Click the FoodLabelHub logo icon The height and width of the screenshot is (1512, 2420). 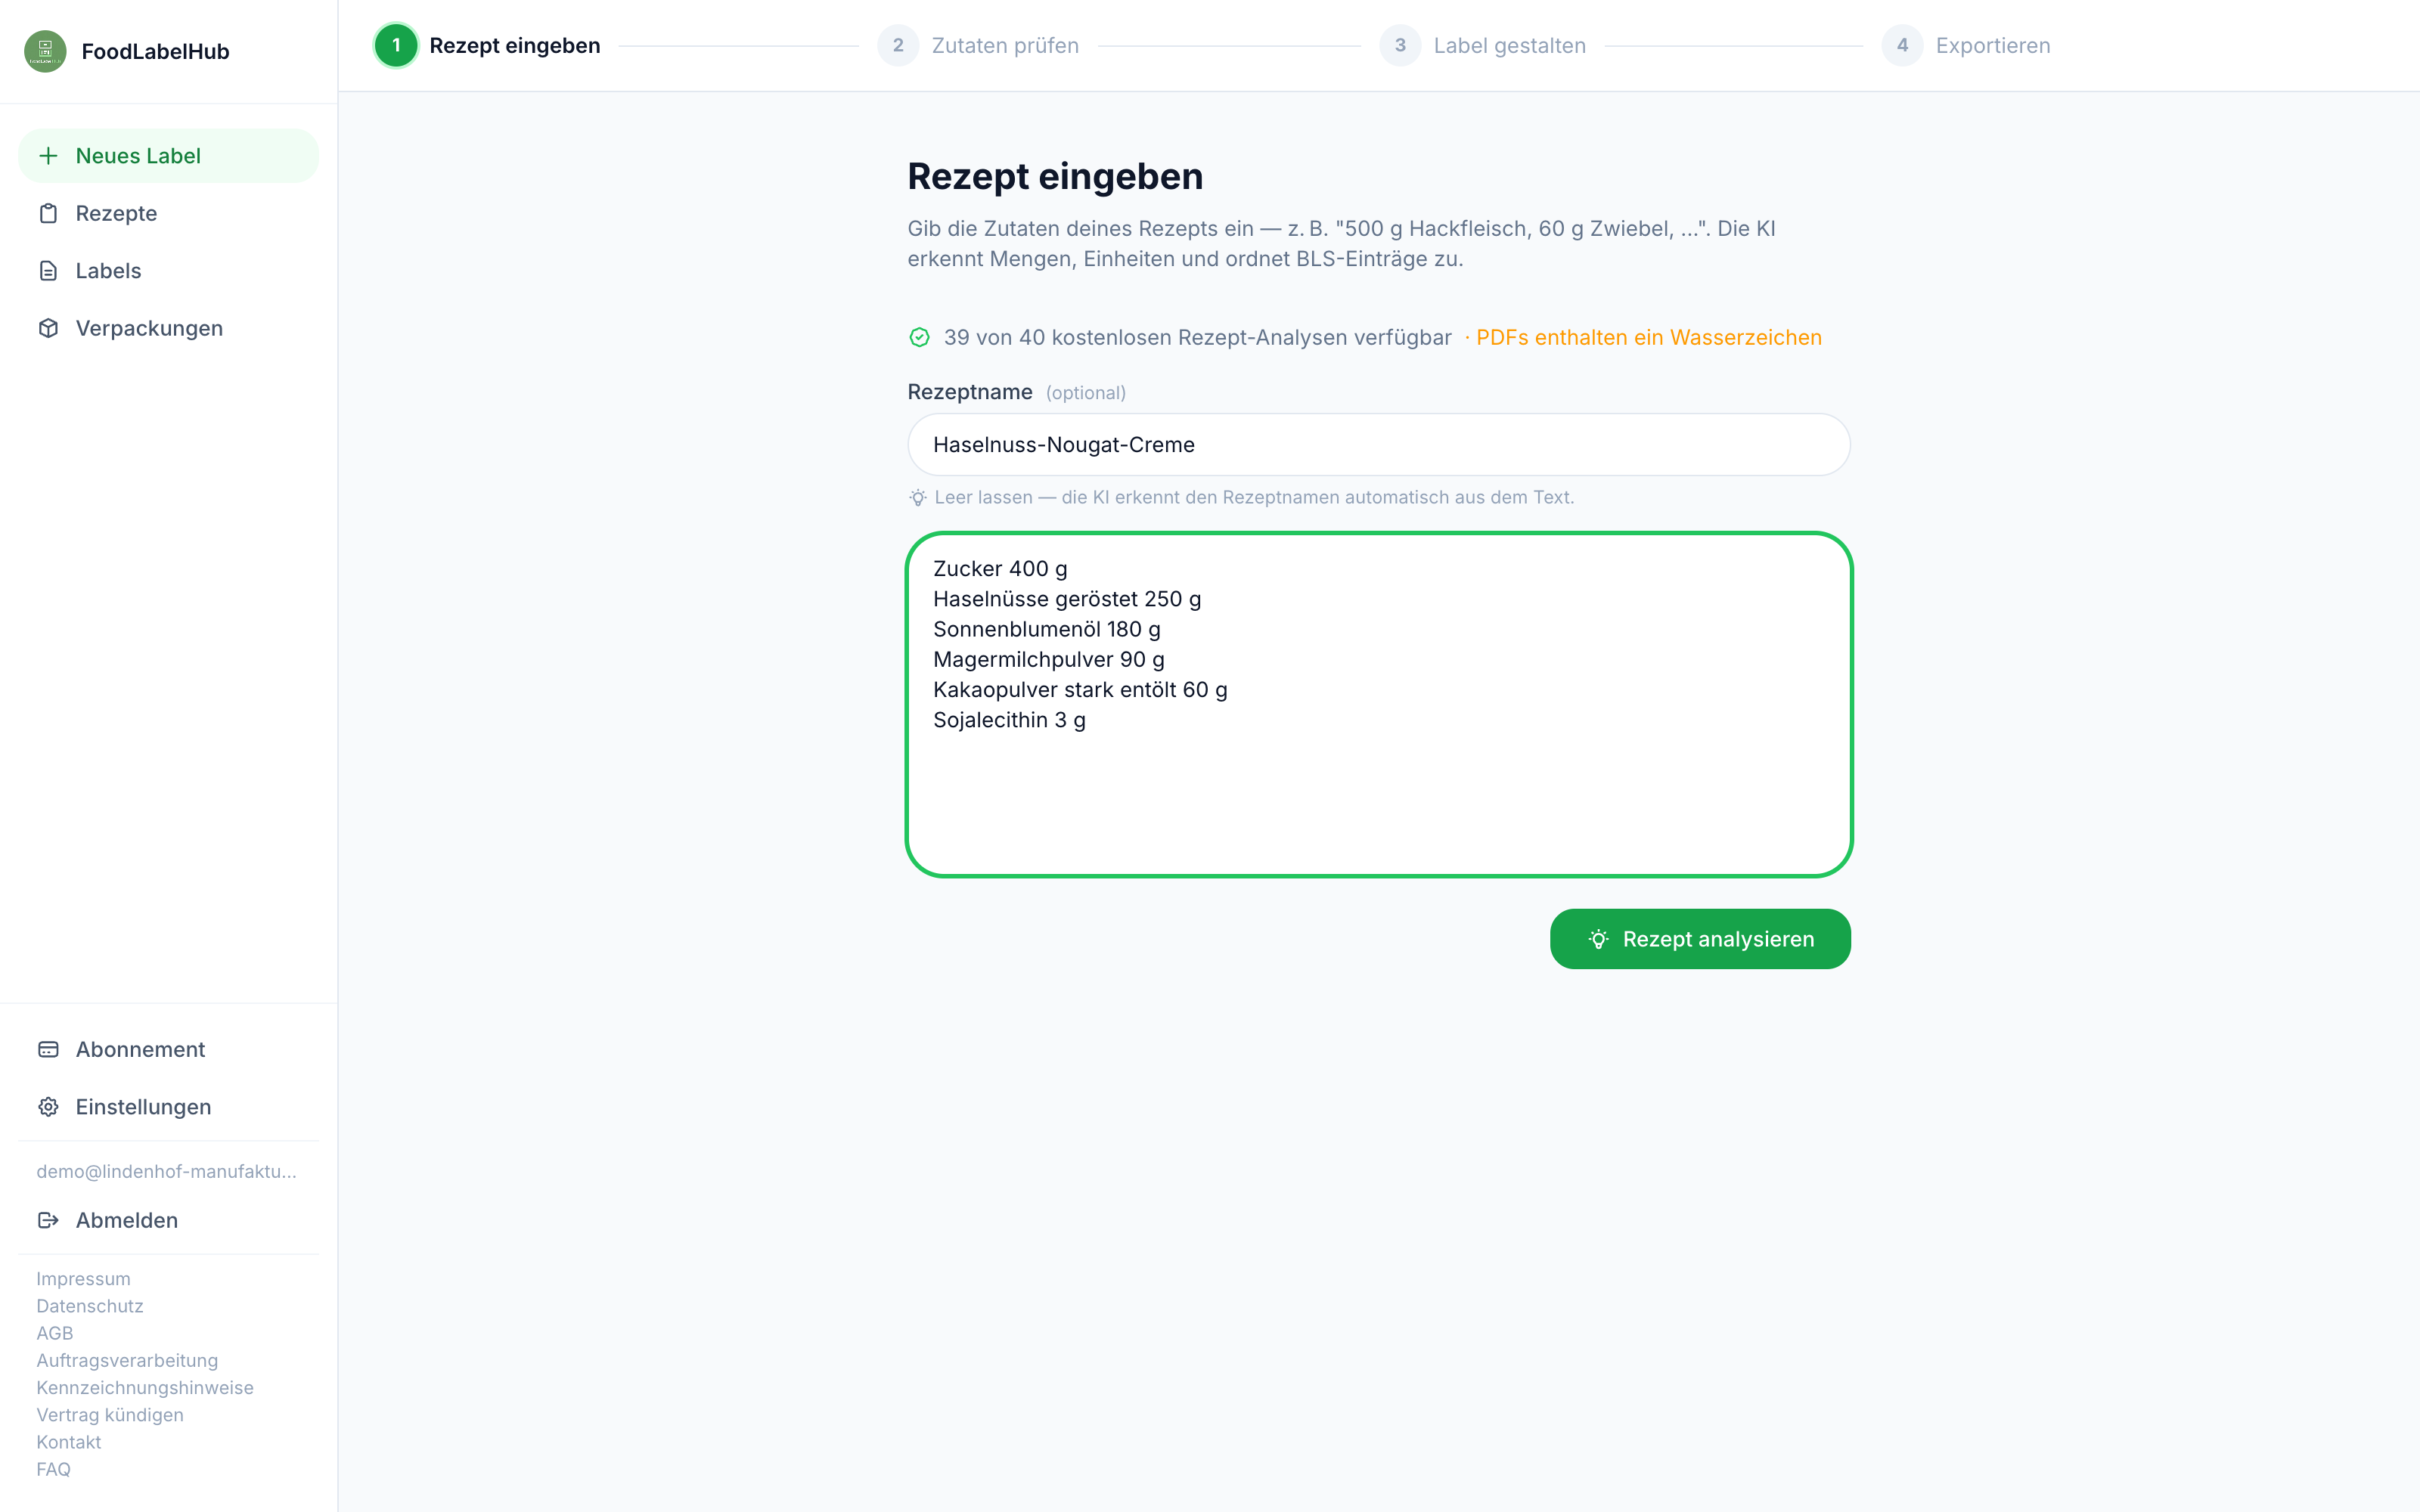pyautogui.click(x=45, y=51)
